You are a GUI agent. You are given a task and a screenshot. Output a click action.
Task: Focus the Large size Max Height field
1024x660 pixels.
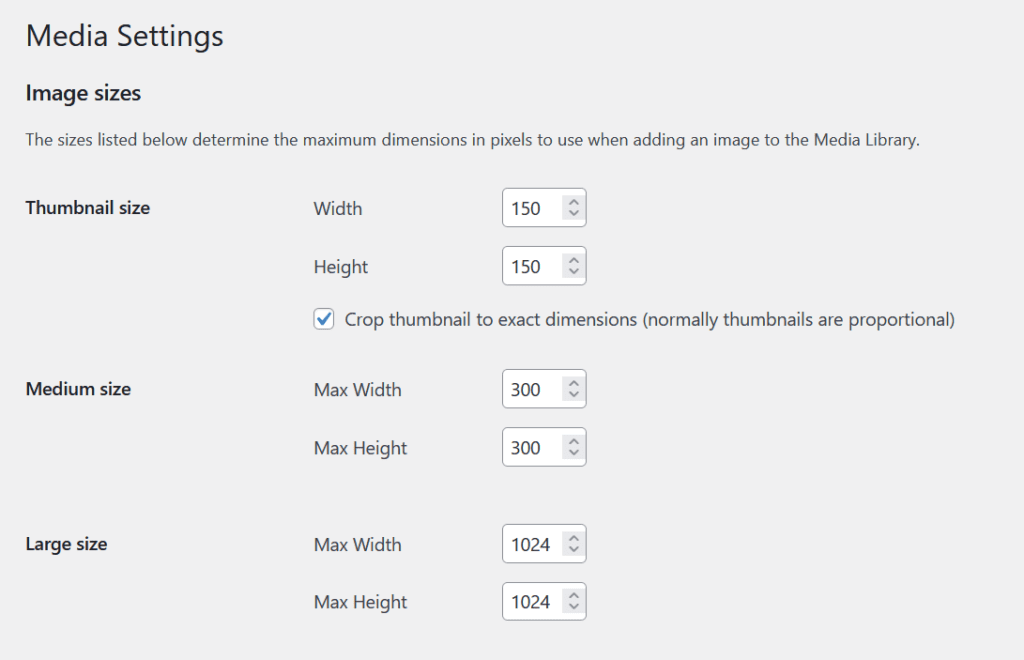click(530, 601)
